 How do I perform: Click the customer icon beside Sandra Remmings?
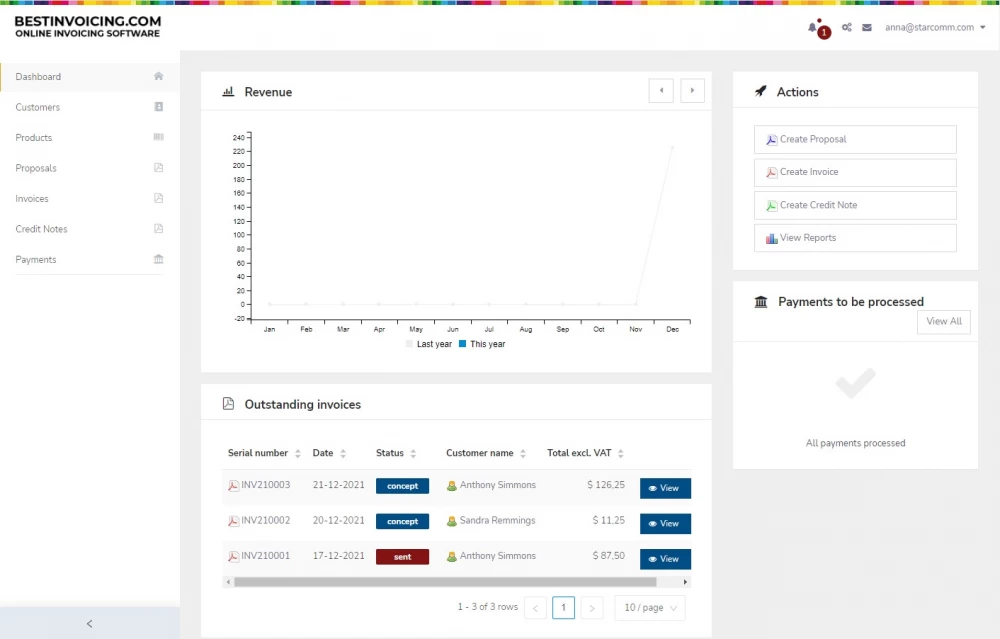[x=452, y=521]
